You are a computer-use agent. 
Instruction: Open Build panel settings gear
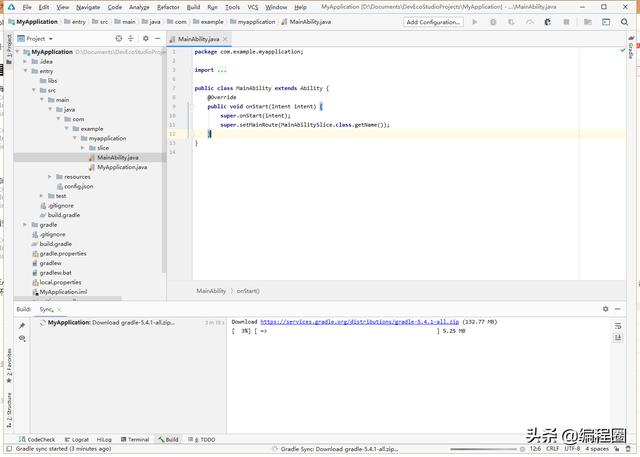point(606,309)
